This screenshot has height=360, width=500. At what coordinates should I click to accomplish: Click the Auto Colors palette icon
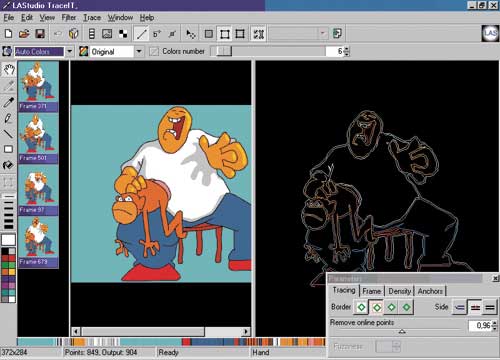(x=7, y=51)
